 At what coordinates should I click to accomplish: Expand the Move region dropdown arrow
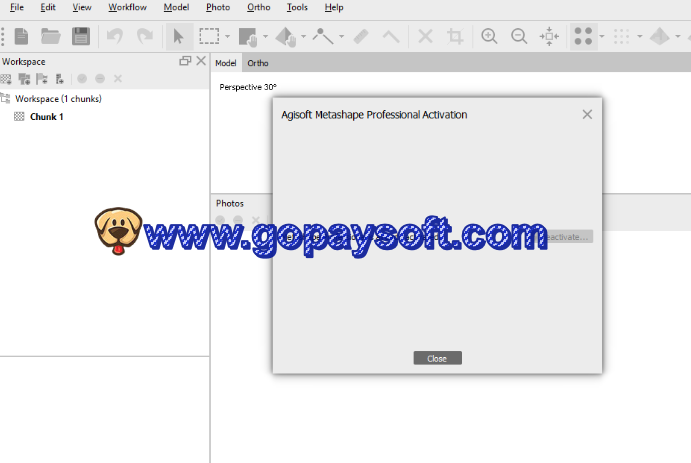(265, 37)
